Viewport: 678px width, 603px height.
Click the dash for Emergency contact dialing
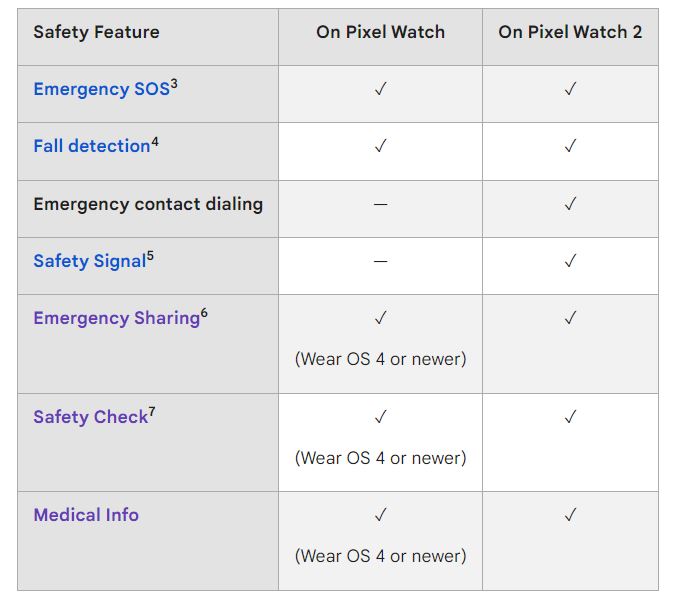(x=381, y=204)
